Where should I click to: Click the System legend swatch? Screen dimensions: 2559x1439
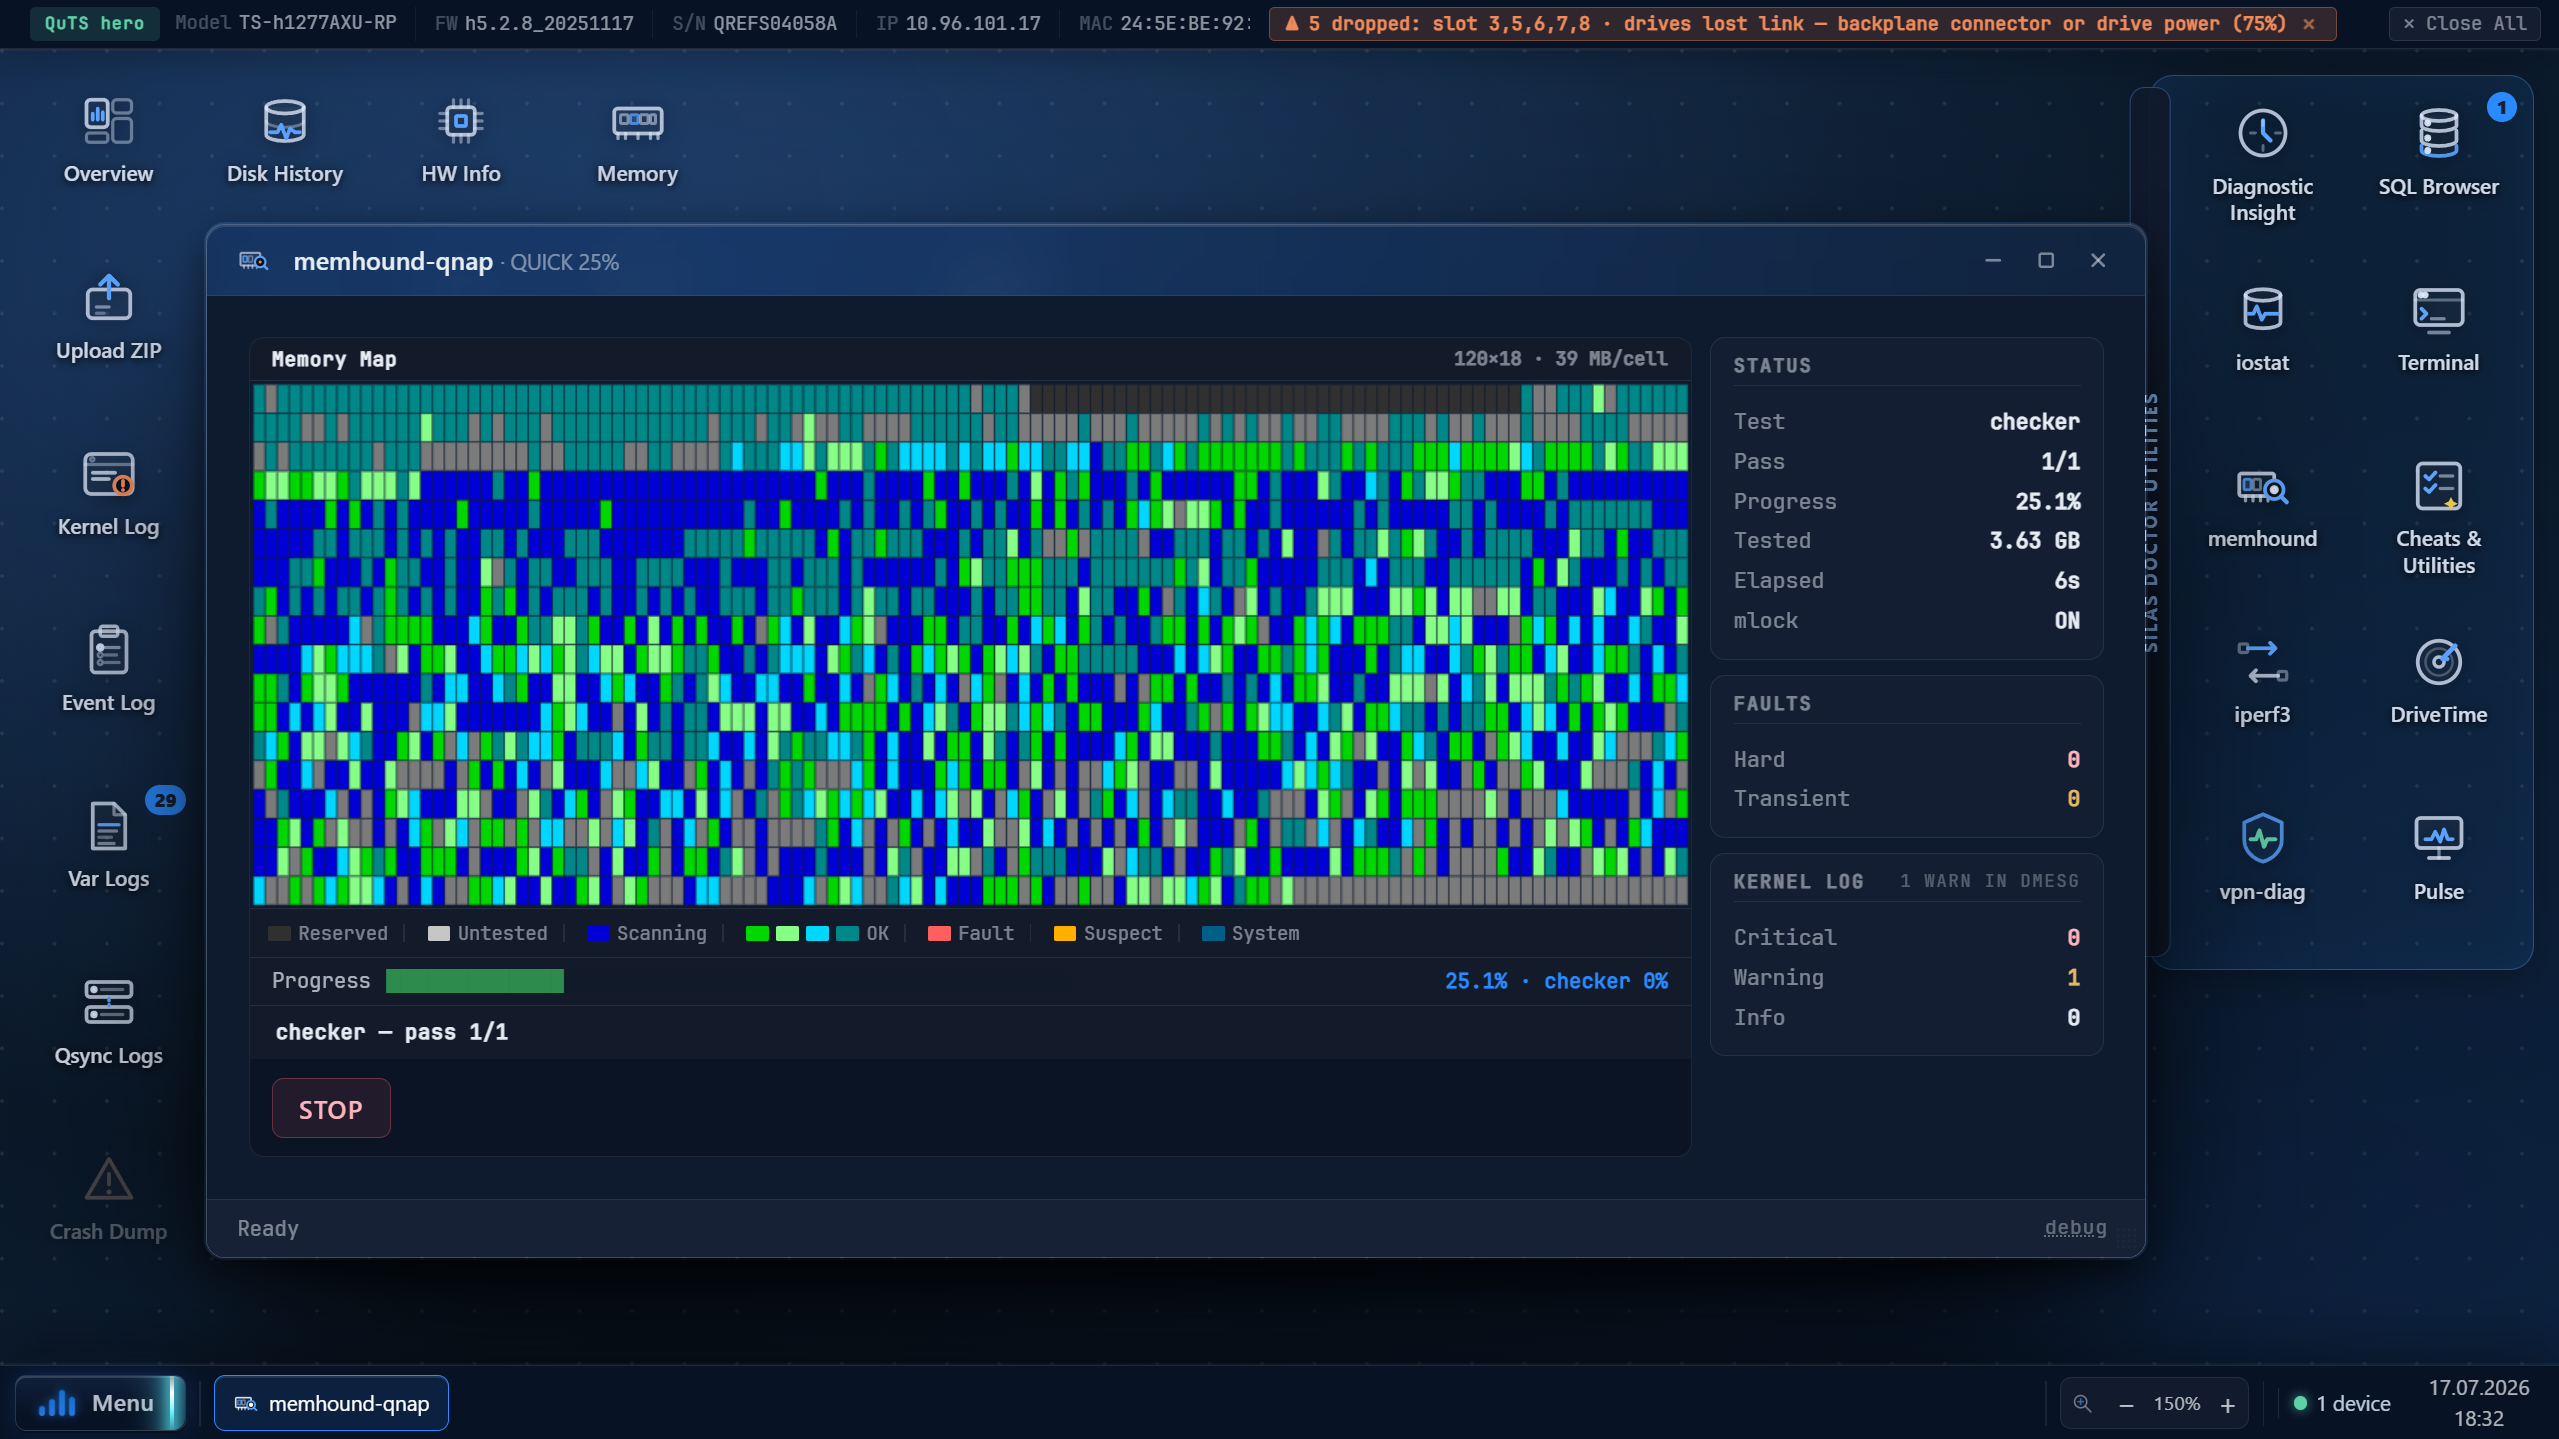[1213, 933]
